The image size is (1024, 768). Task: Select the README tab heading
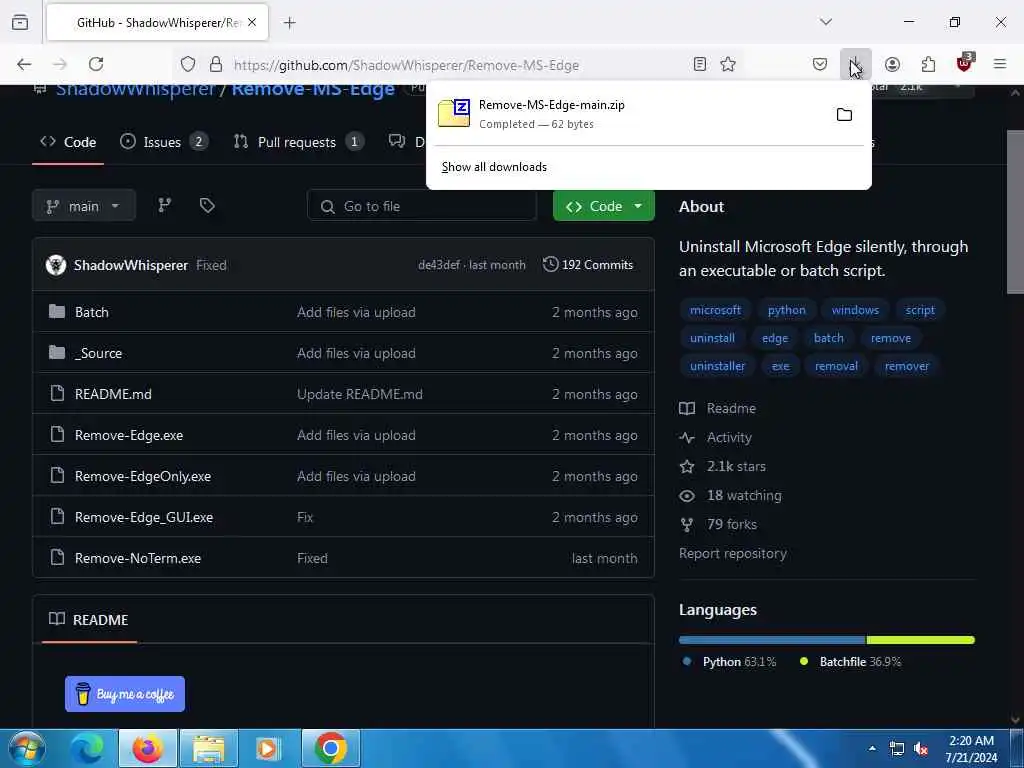89,620
